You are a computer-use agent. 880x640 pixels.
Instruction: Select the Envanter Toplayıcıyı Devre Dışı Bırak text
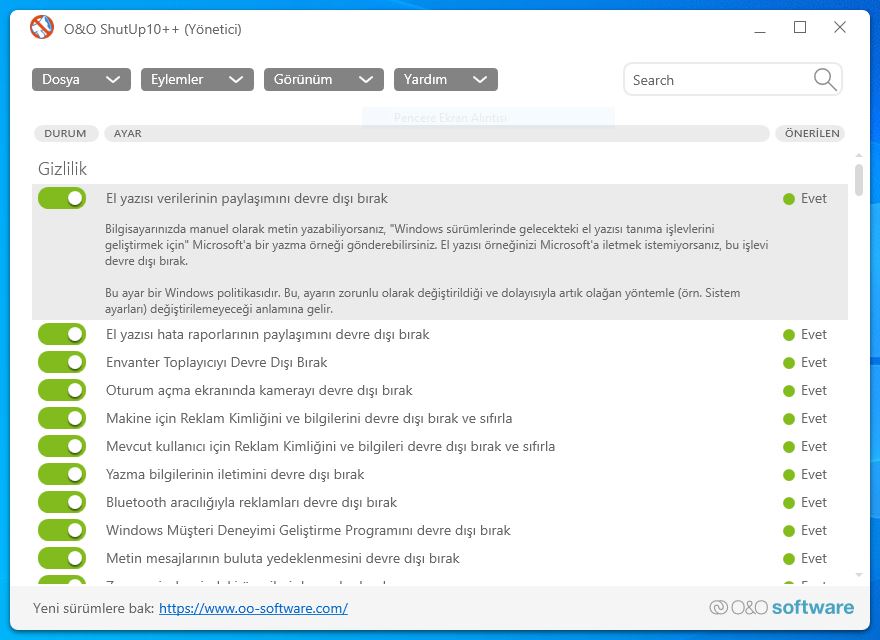pyautogui.click(x=217, y=363)
